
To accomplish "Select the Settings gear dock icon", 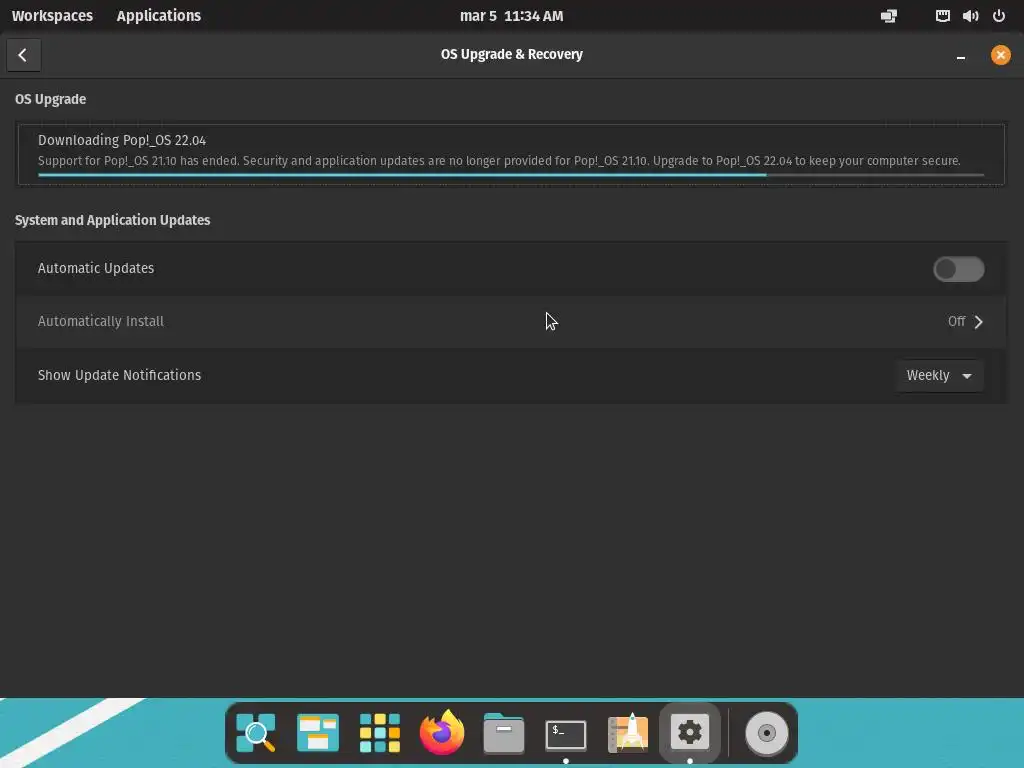I will coord(690,733).
